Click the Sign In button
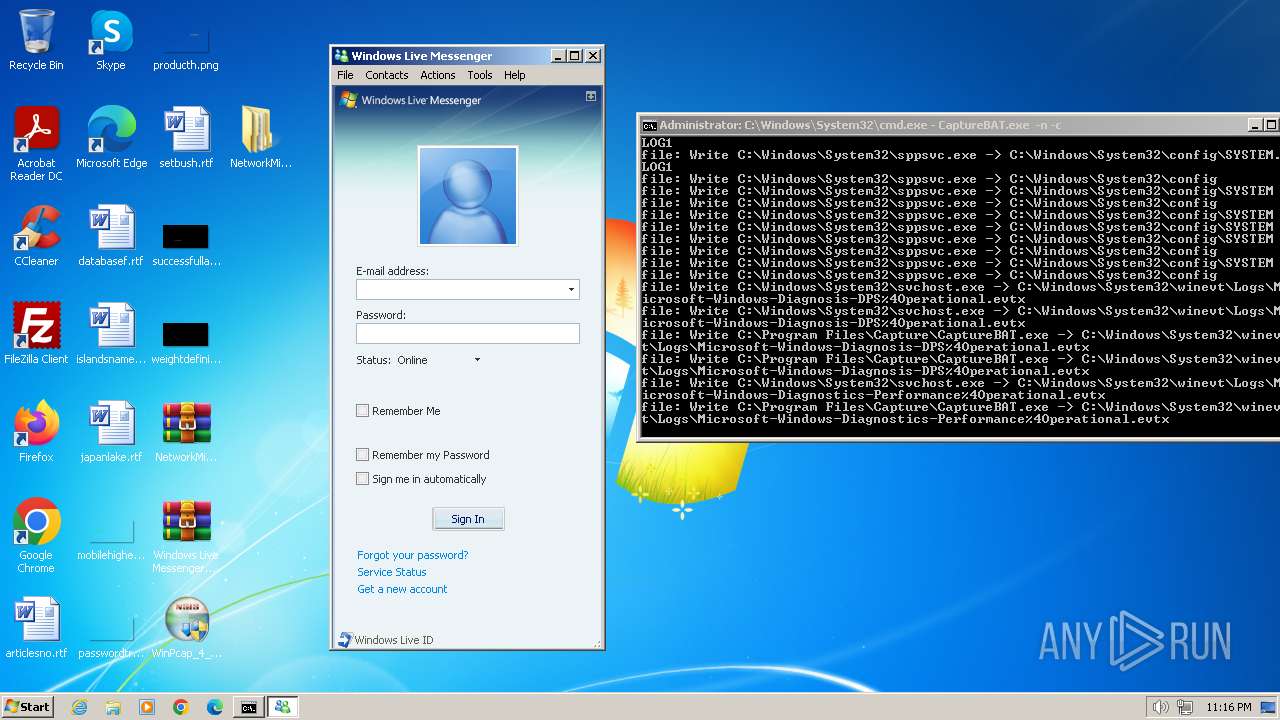This screenshot has width=1280, height=720. click(x=468, y=519)
